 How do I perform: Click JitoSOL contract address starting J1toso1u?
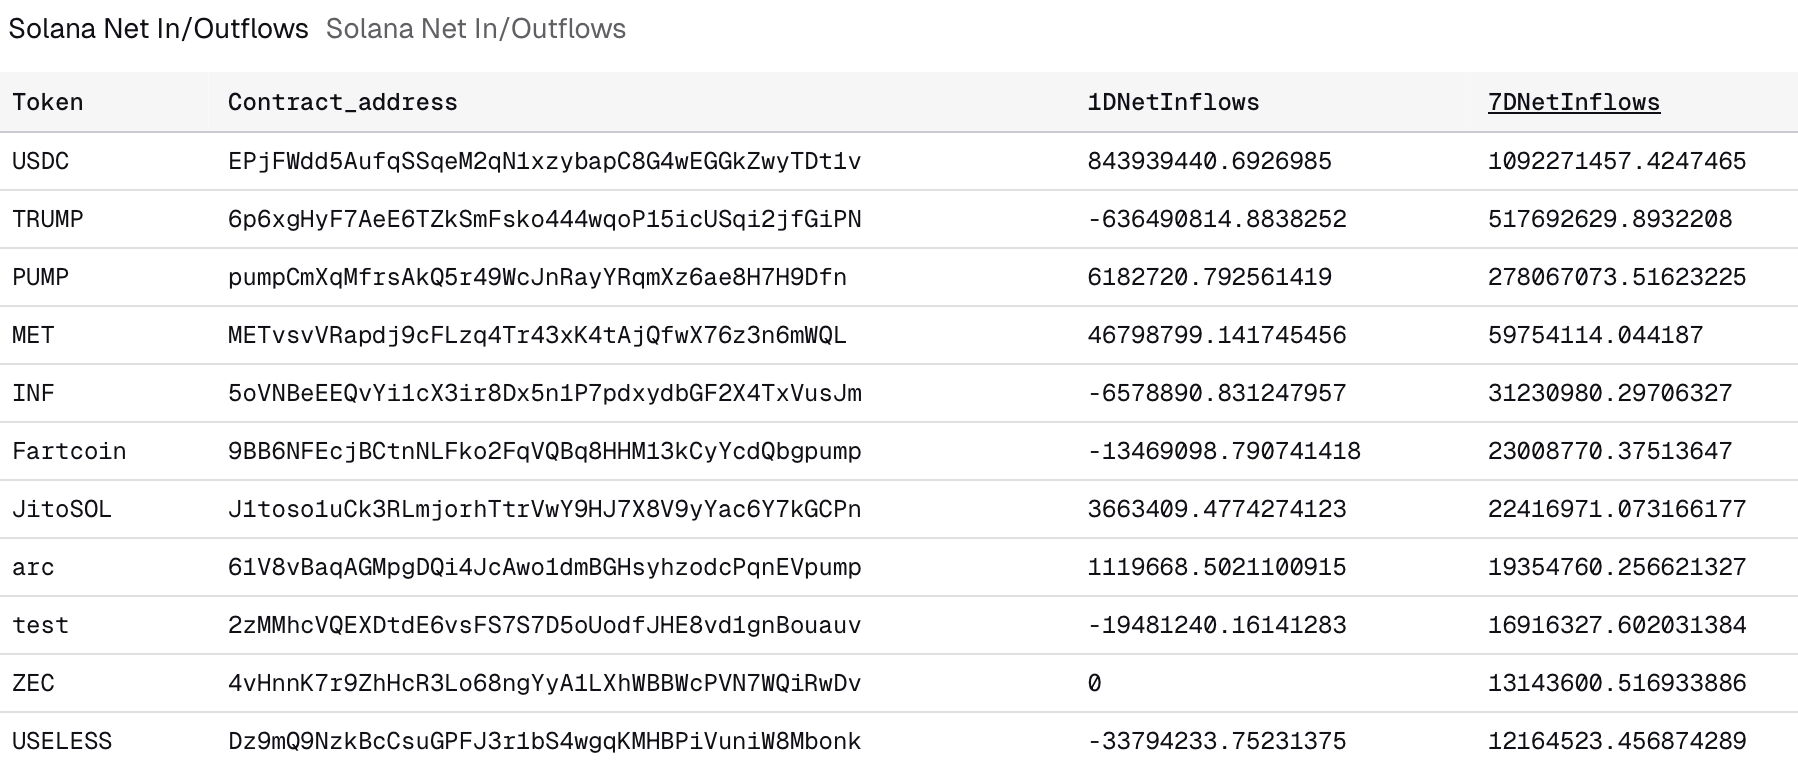click(545, 509)
